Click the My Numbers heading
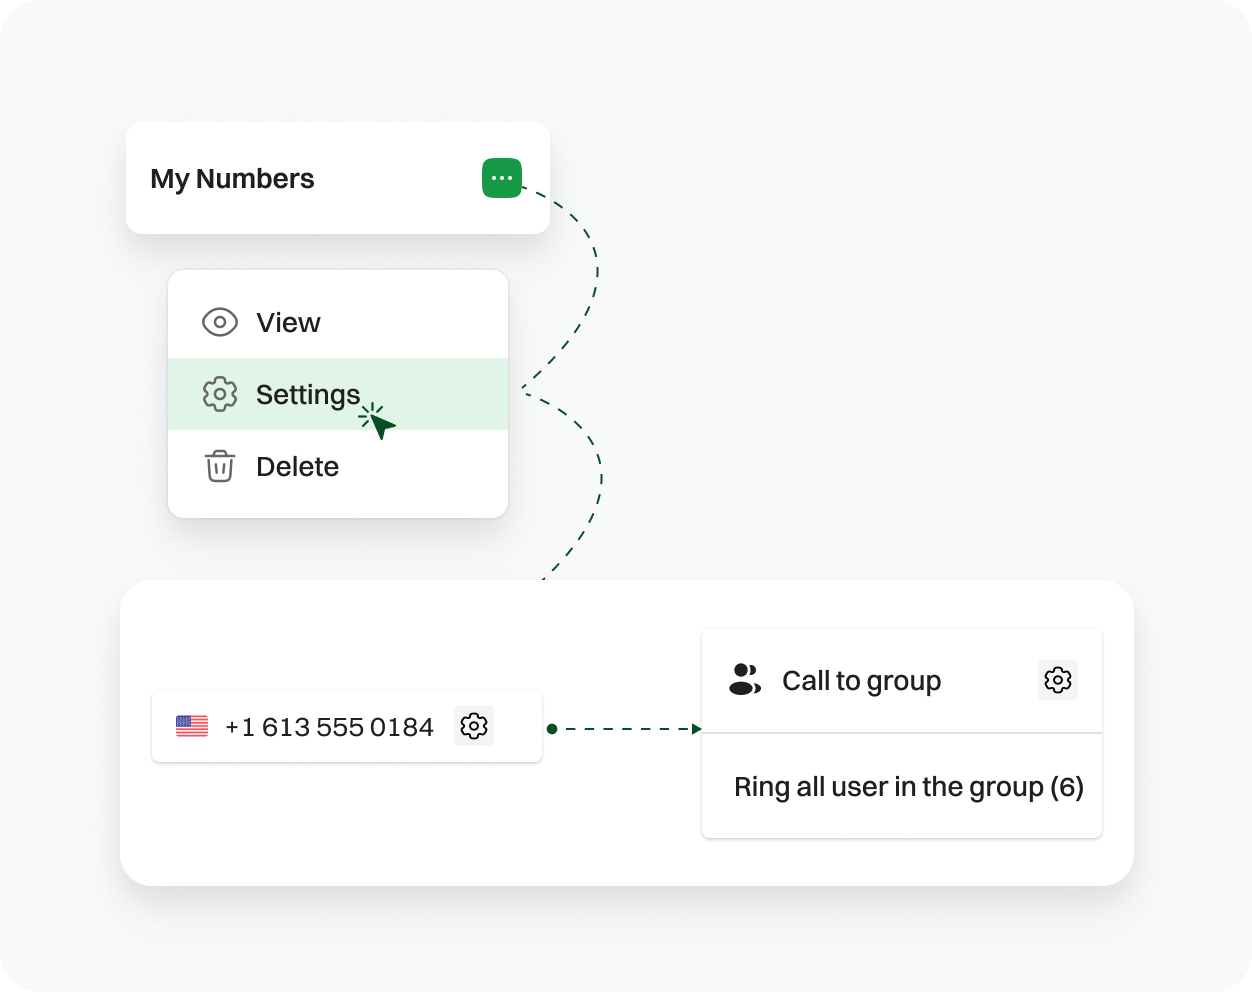Screen dimensions: 1252x992 [x=232, y=179]
